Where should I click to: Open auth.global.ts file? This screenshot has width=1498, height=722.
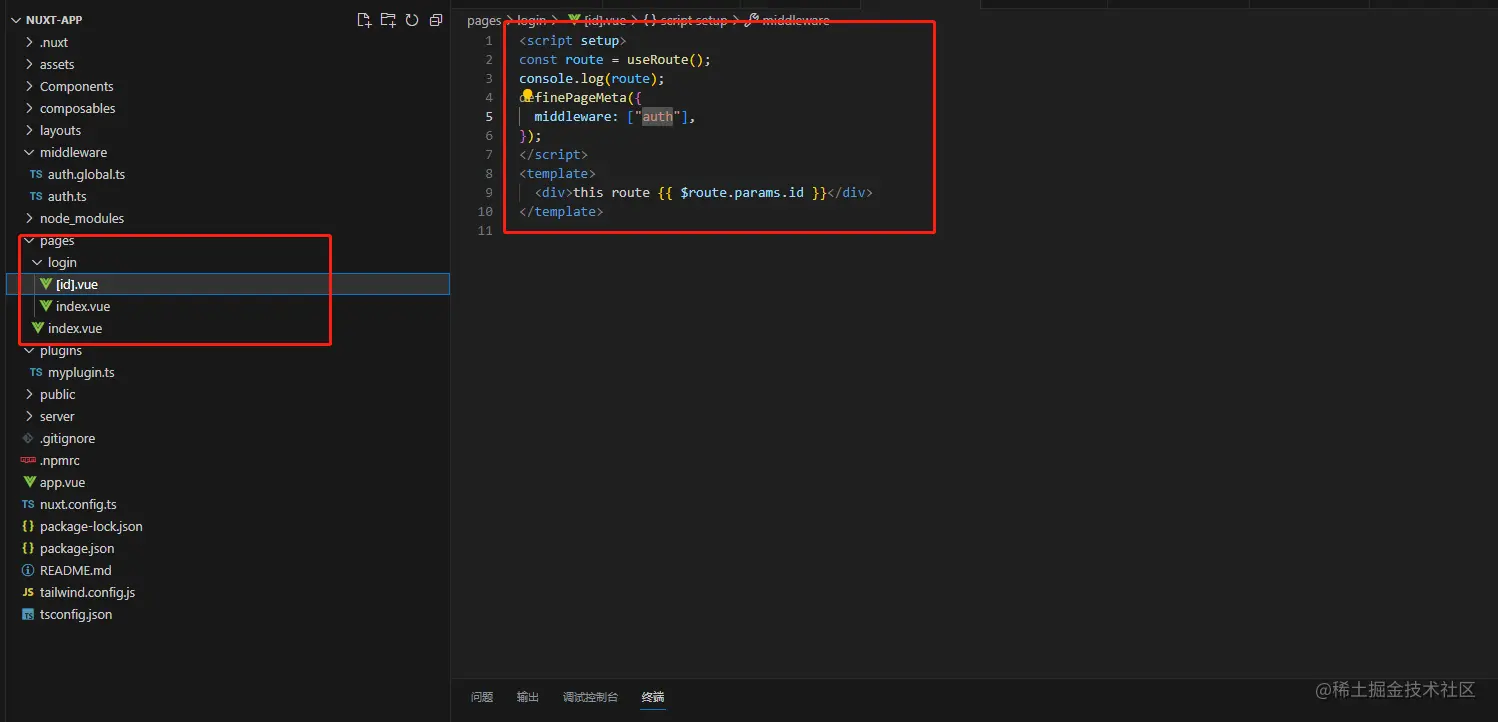pyautogui.click(x=86, y=174)
